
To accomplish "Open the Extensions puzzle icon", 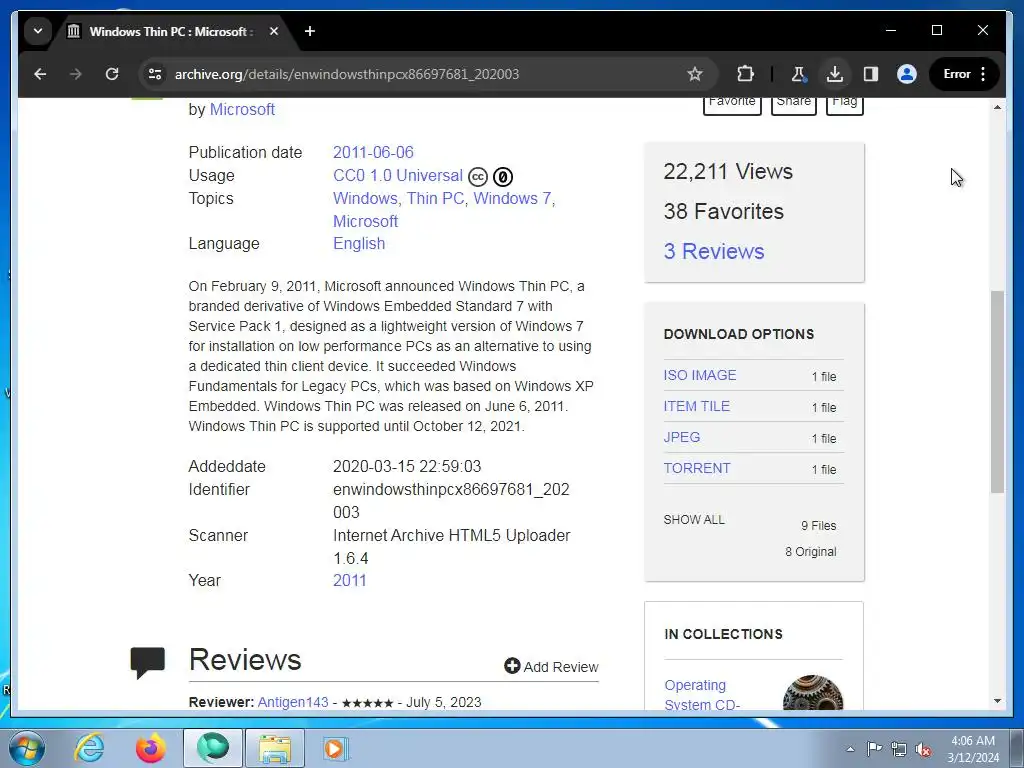I will tap(745, 74).
